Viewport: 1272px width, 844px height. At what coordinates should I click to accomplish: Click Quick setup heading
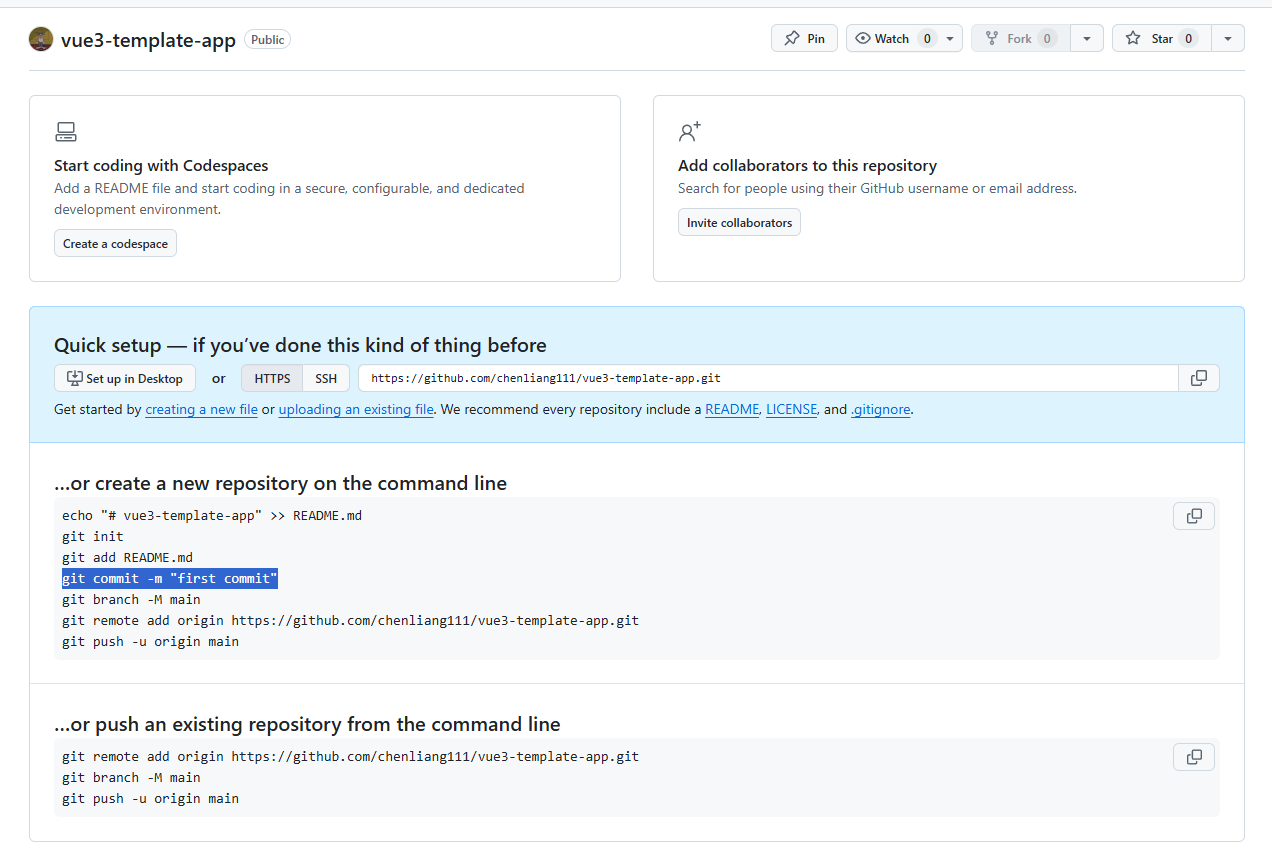click(300, 345)
